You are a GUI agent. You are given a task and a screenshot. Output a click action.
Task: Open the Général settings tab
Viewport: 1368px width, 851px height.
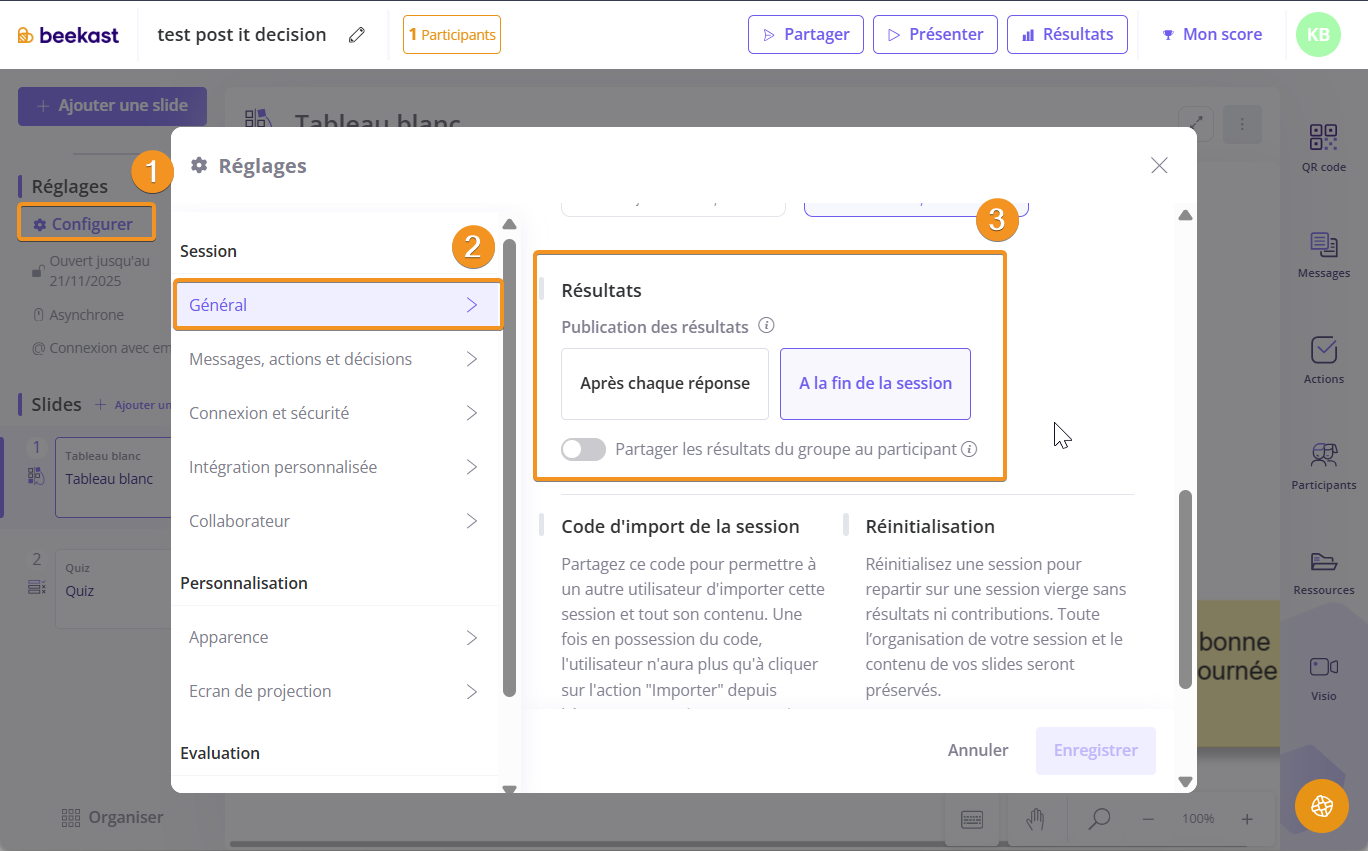coord(335,305)
